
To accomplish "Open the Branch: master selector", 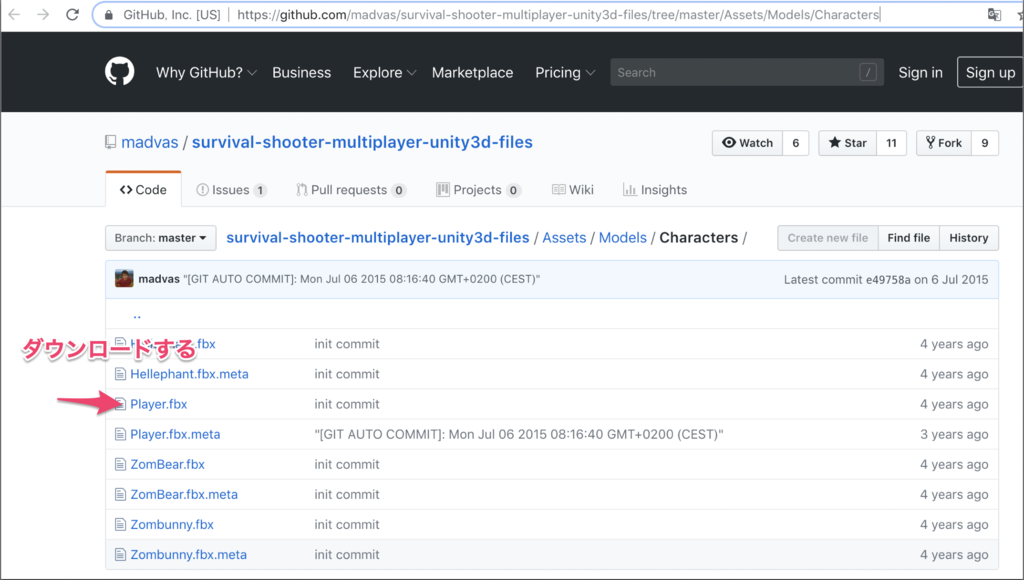I will (x=161, y=238).
